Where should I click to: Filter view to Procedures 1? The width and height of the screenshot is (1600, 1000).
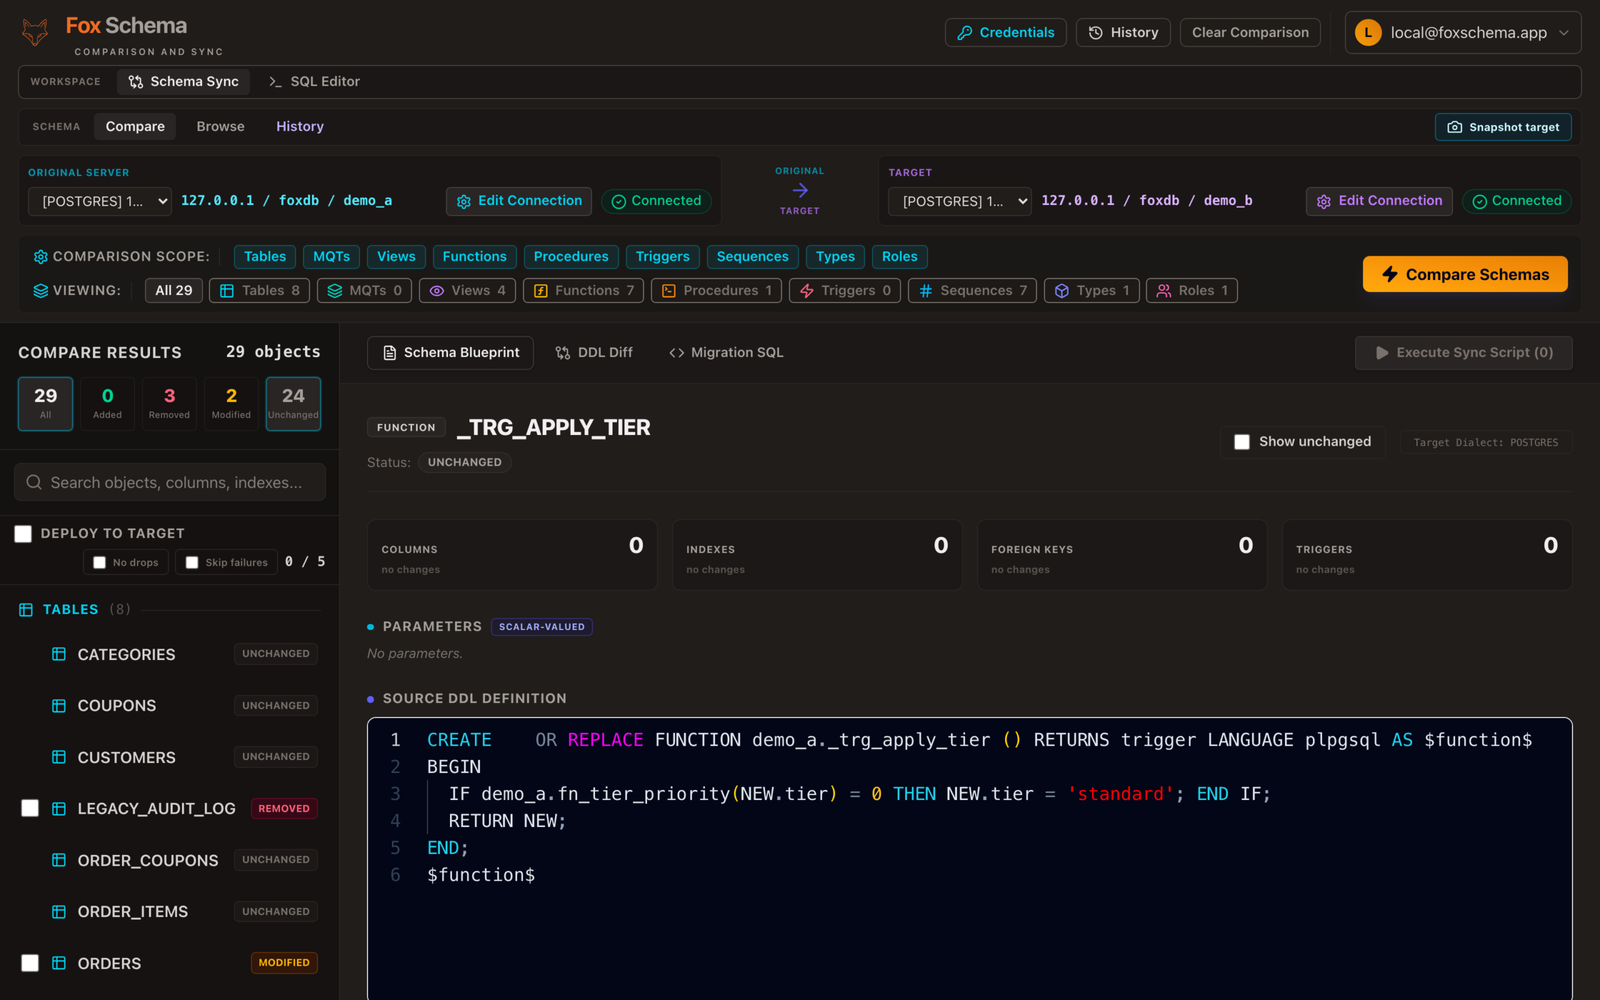716,291
